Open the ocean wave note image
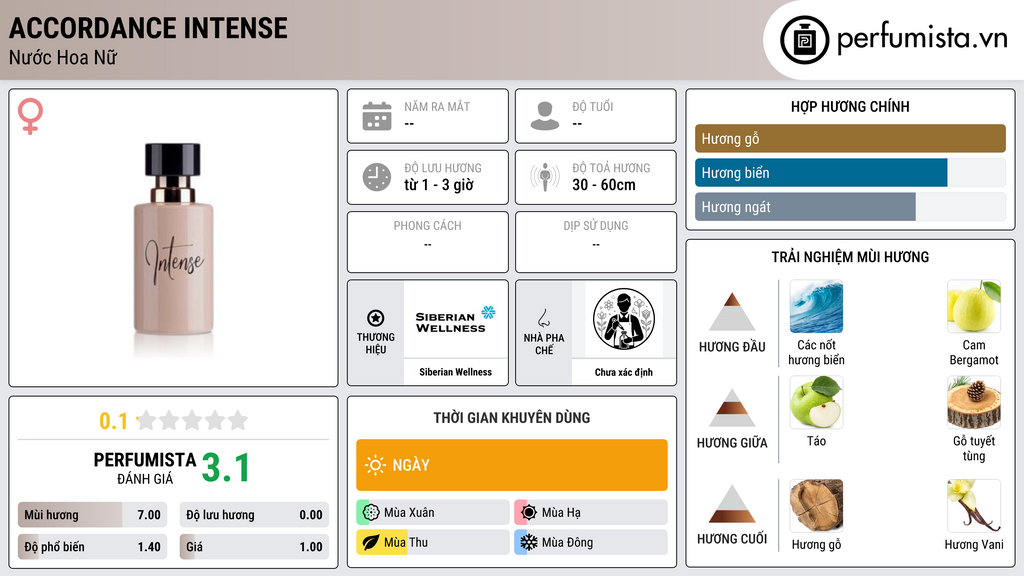1024x576 pixels. 816,307
